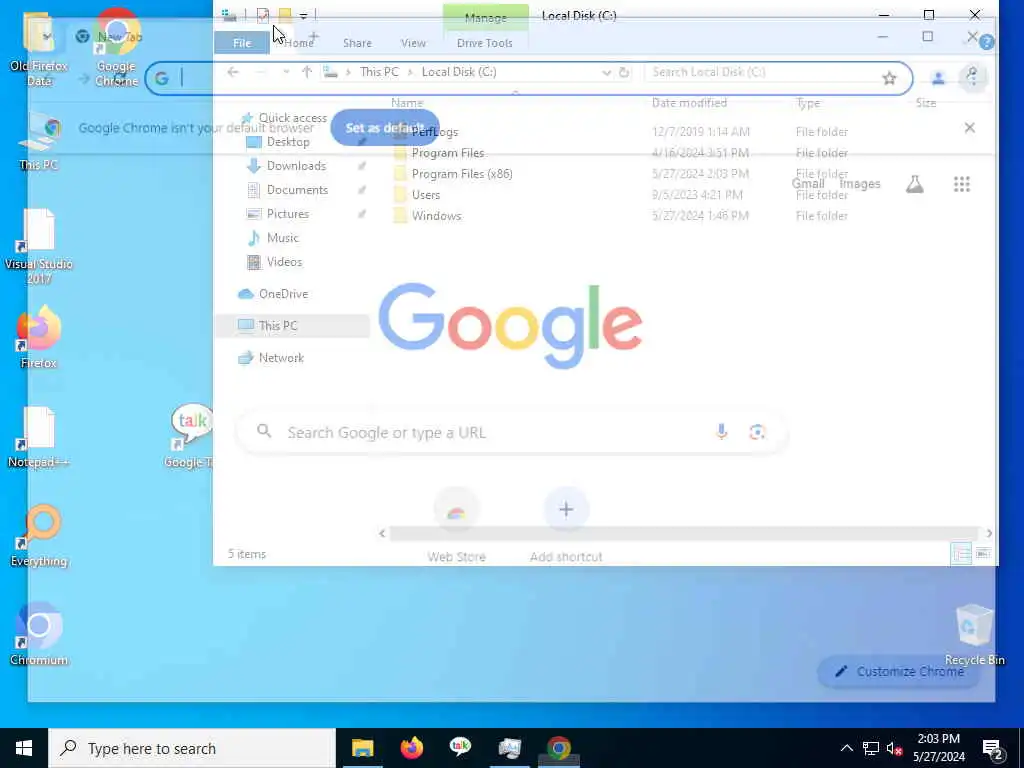
Task: Open Downloads in the navigation pane
Action: click(287, 166)
